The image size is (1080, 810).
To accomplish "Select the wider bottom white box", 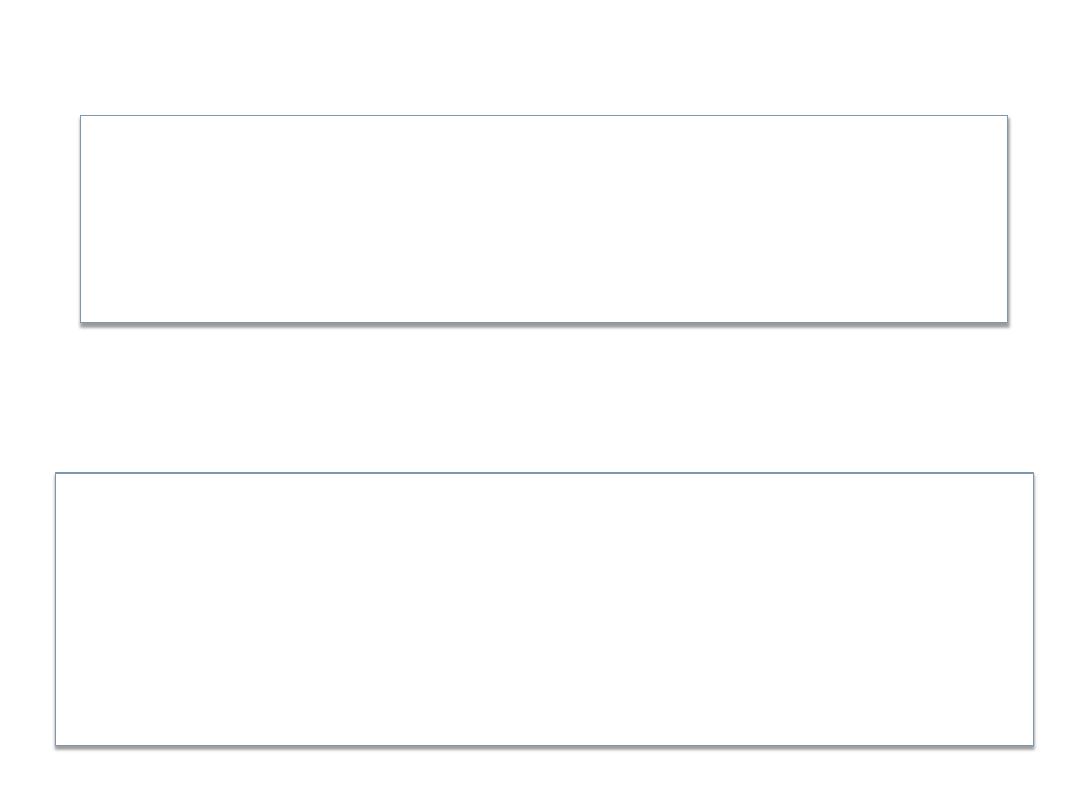I will pos(544,609).
